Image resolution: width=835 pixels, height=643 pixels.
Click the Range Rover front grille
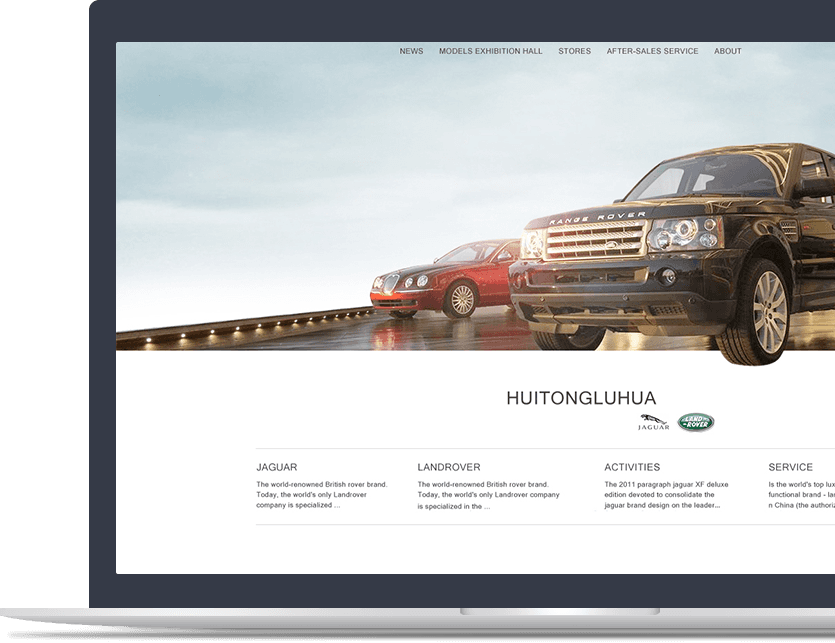coord(596,240)
